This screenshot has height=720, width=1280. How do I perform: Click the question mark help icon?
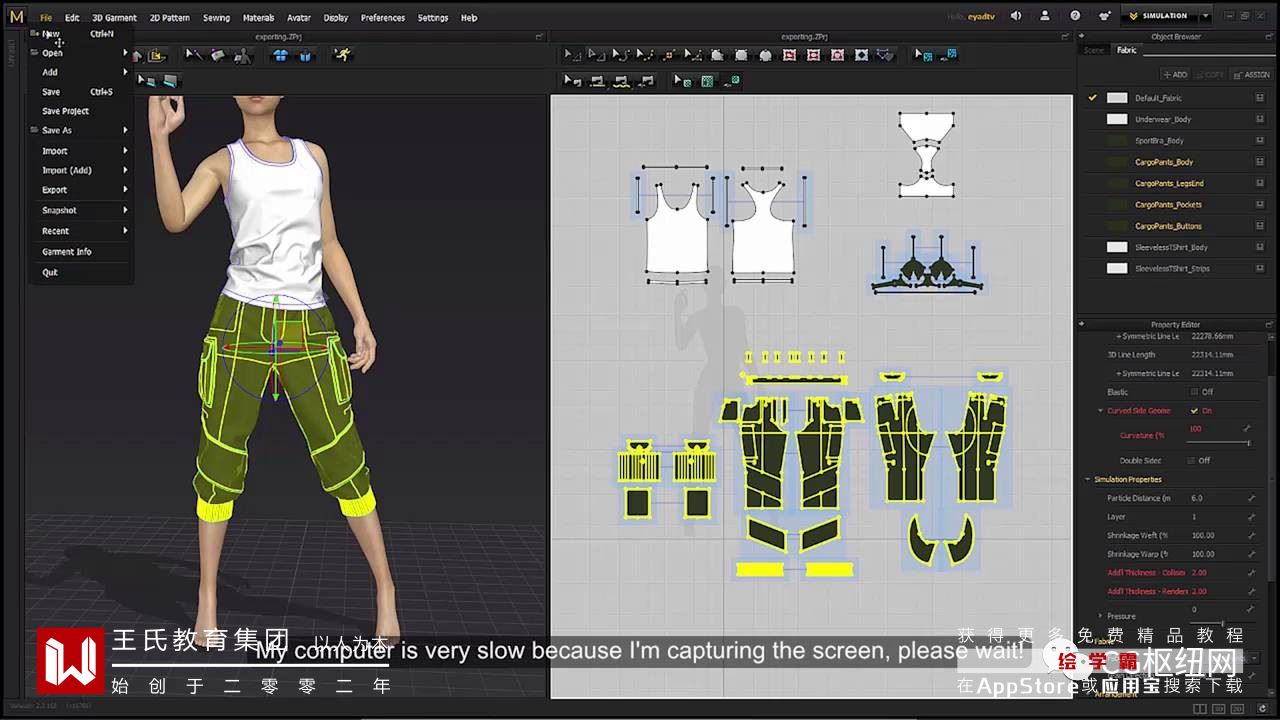coord(1075,16)
